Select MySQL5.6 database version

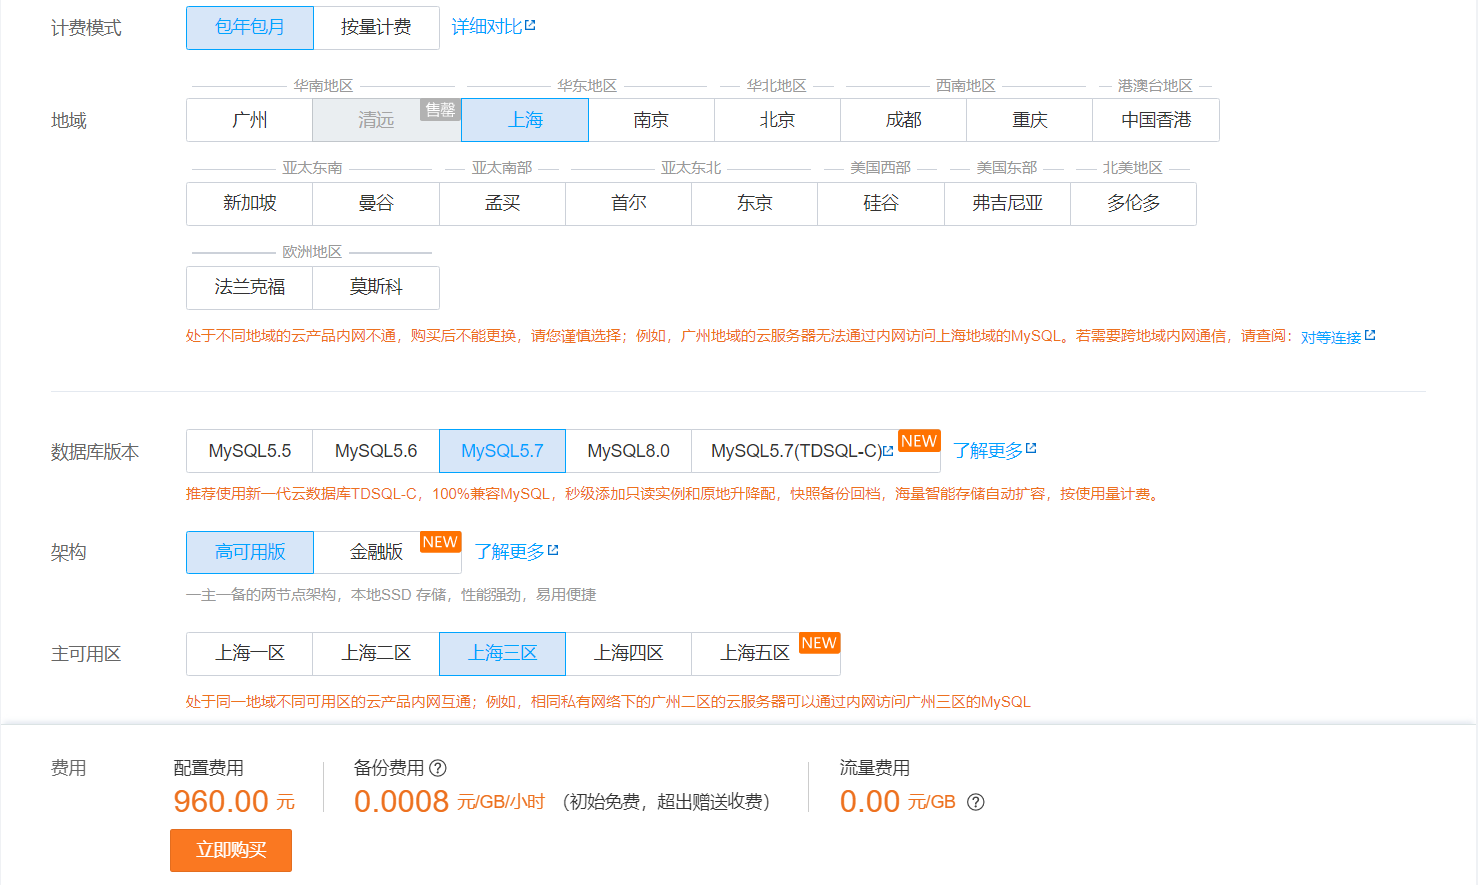376,451
